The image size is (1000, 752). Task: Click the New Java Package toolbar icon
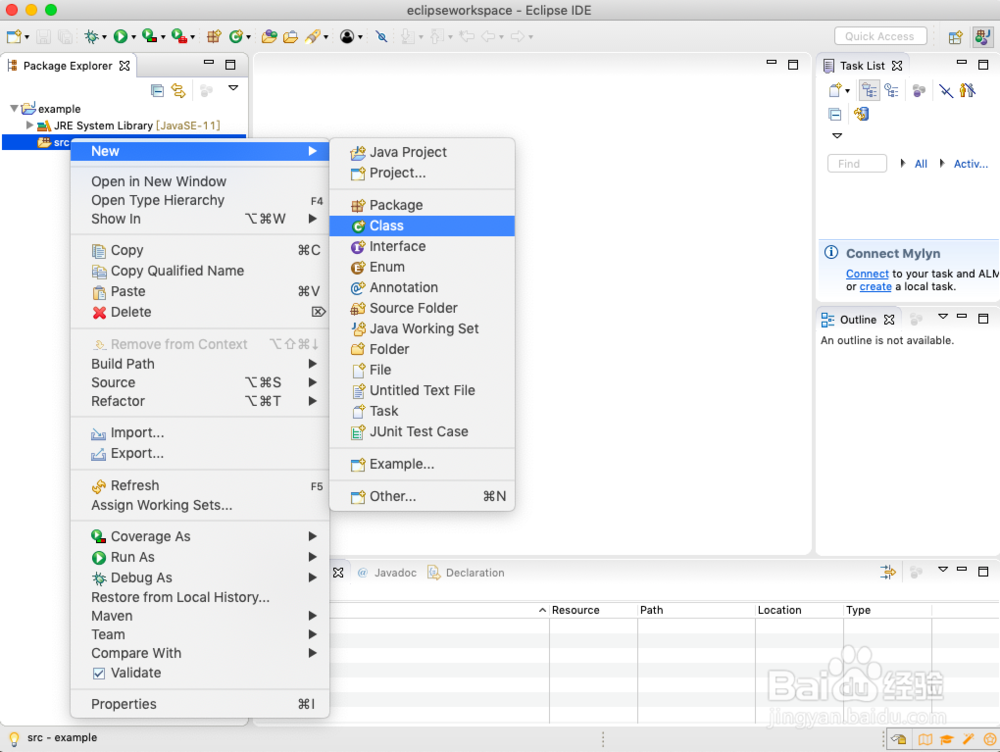[214, 36]
